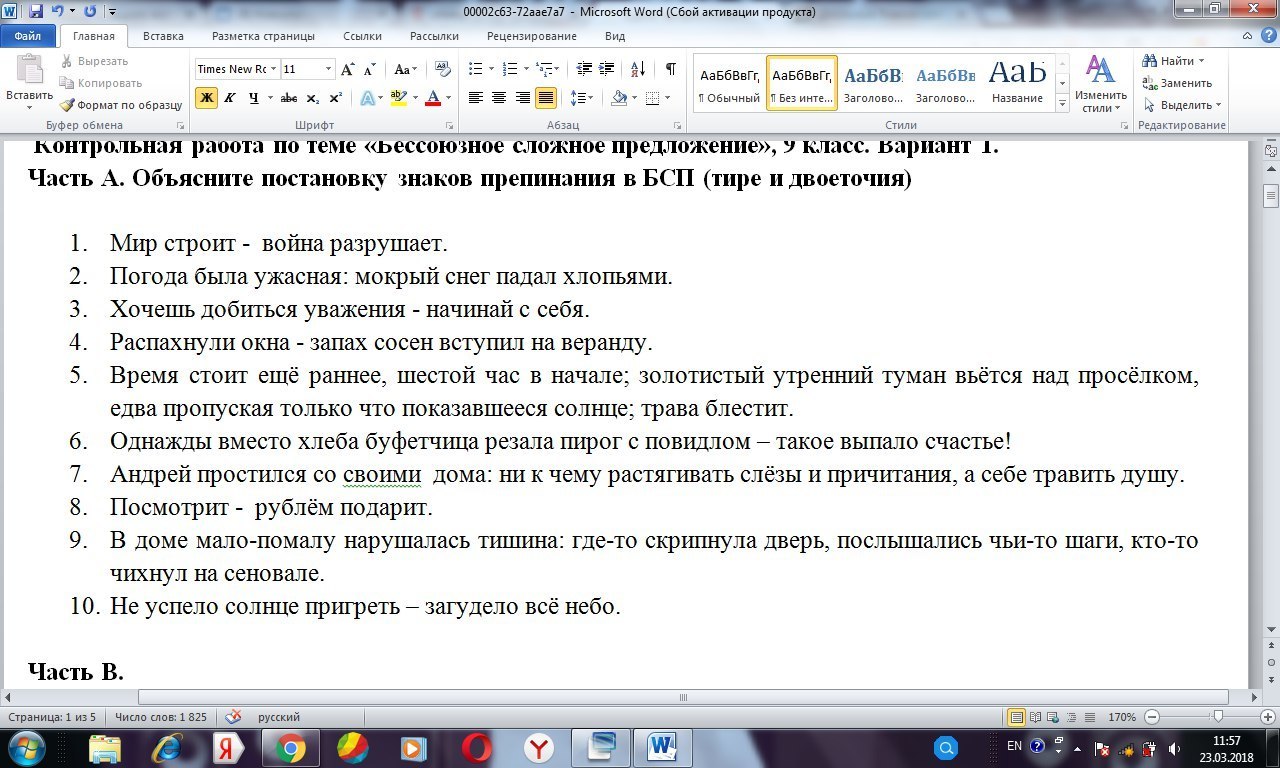
Task: Open the Windows Start menu
Action: point(25,747)
